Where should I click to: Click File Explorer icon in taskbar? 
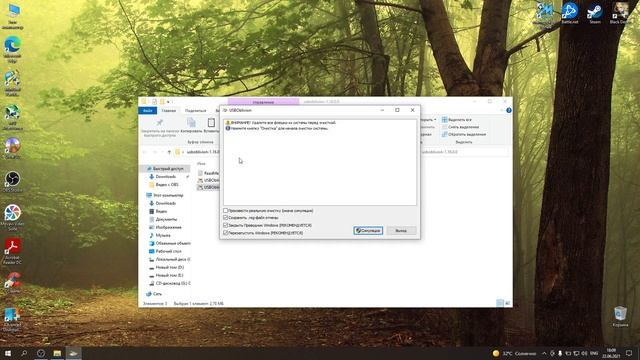[57, 353]
